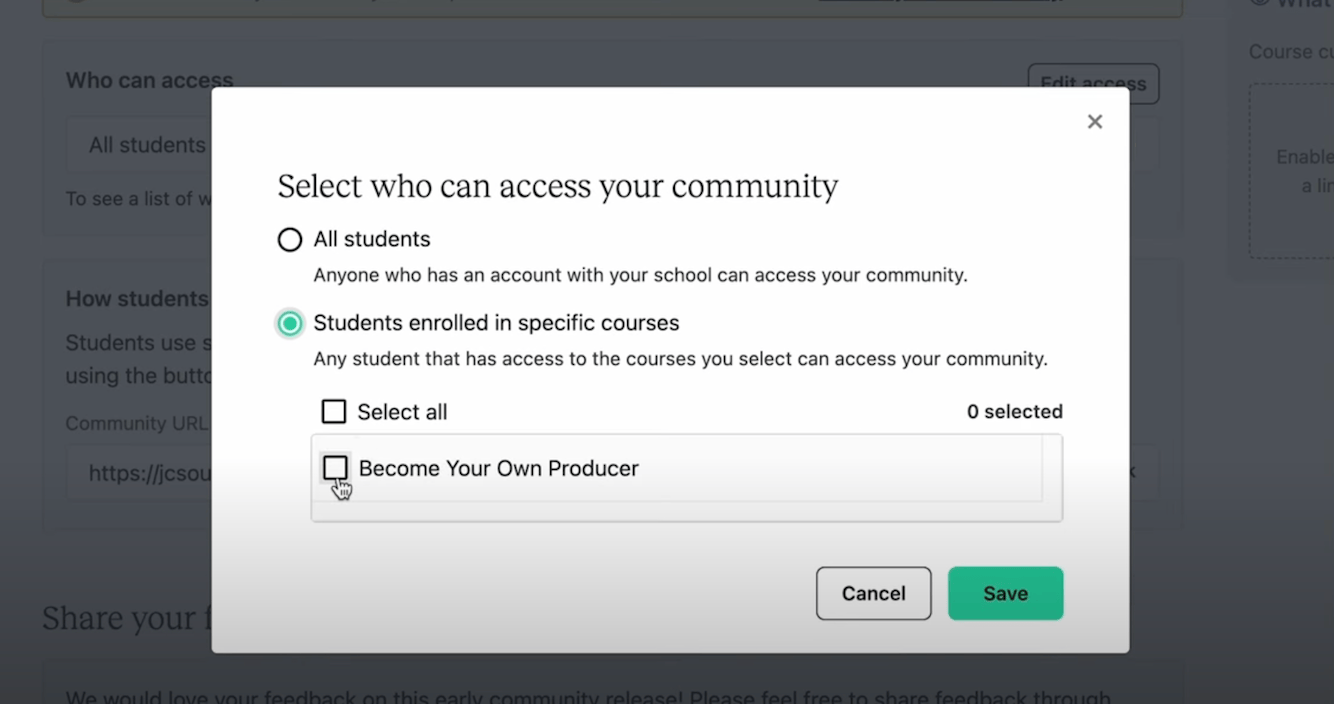Check the "Become Your Own Producer" course checkbox
Image resolution: width=1334 pixels, height=704 pixels.
(x=335, y=468)
